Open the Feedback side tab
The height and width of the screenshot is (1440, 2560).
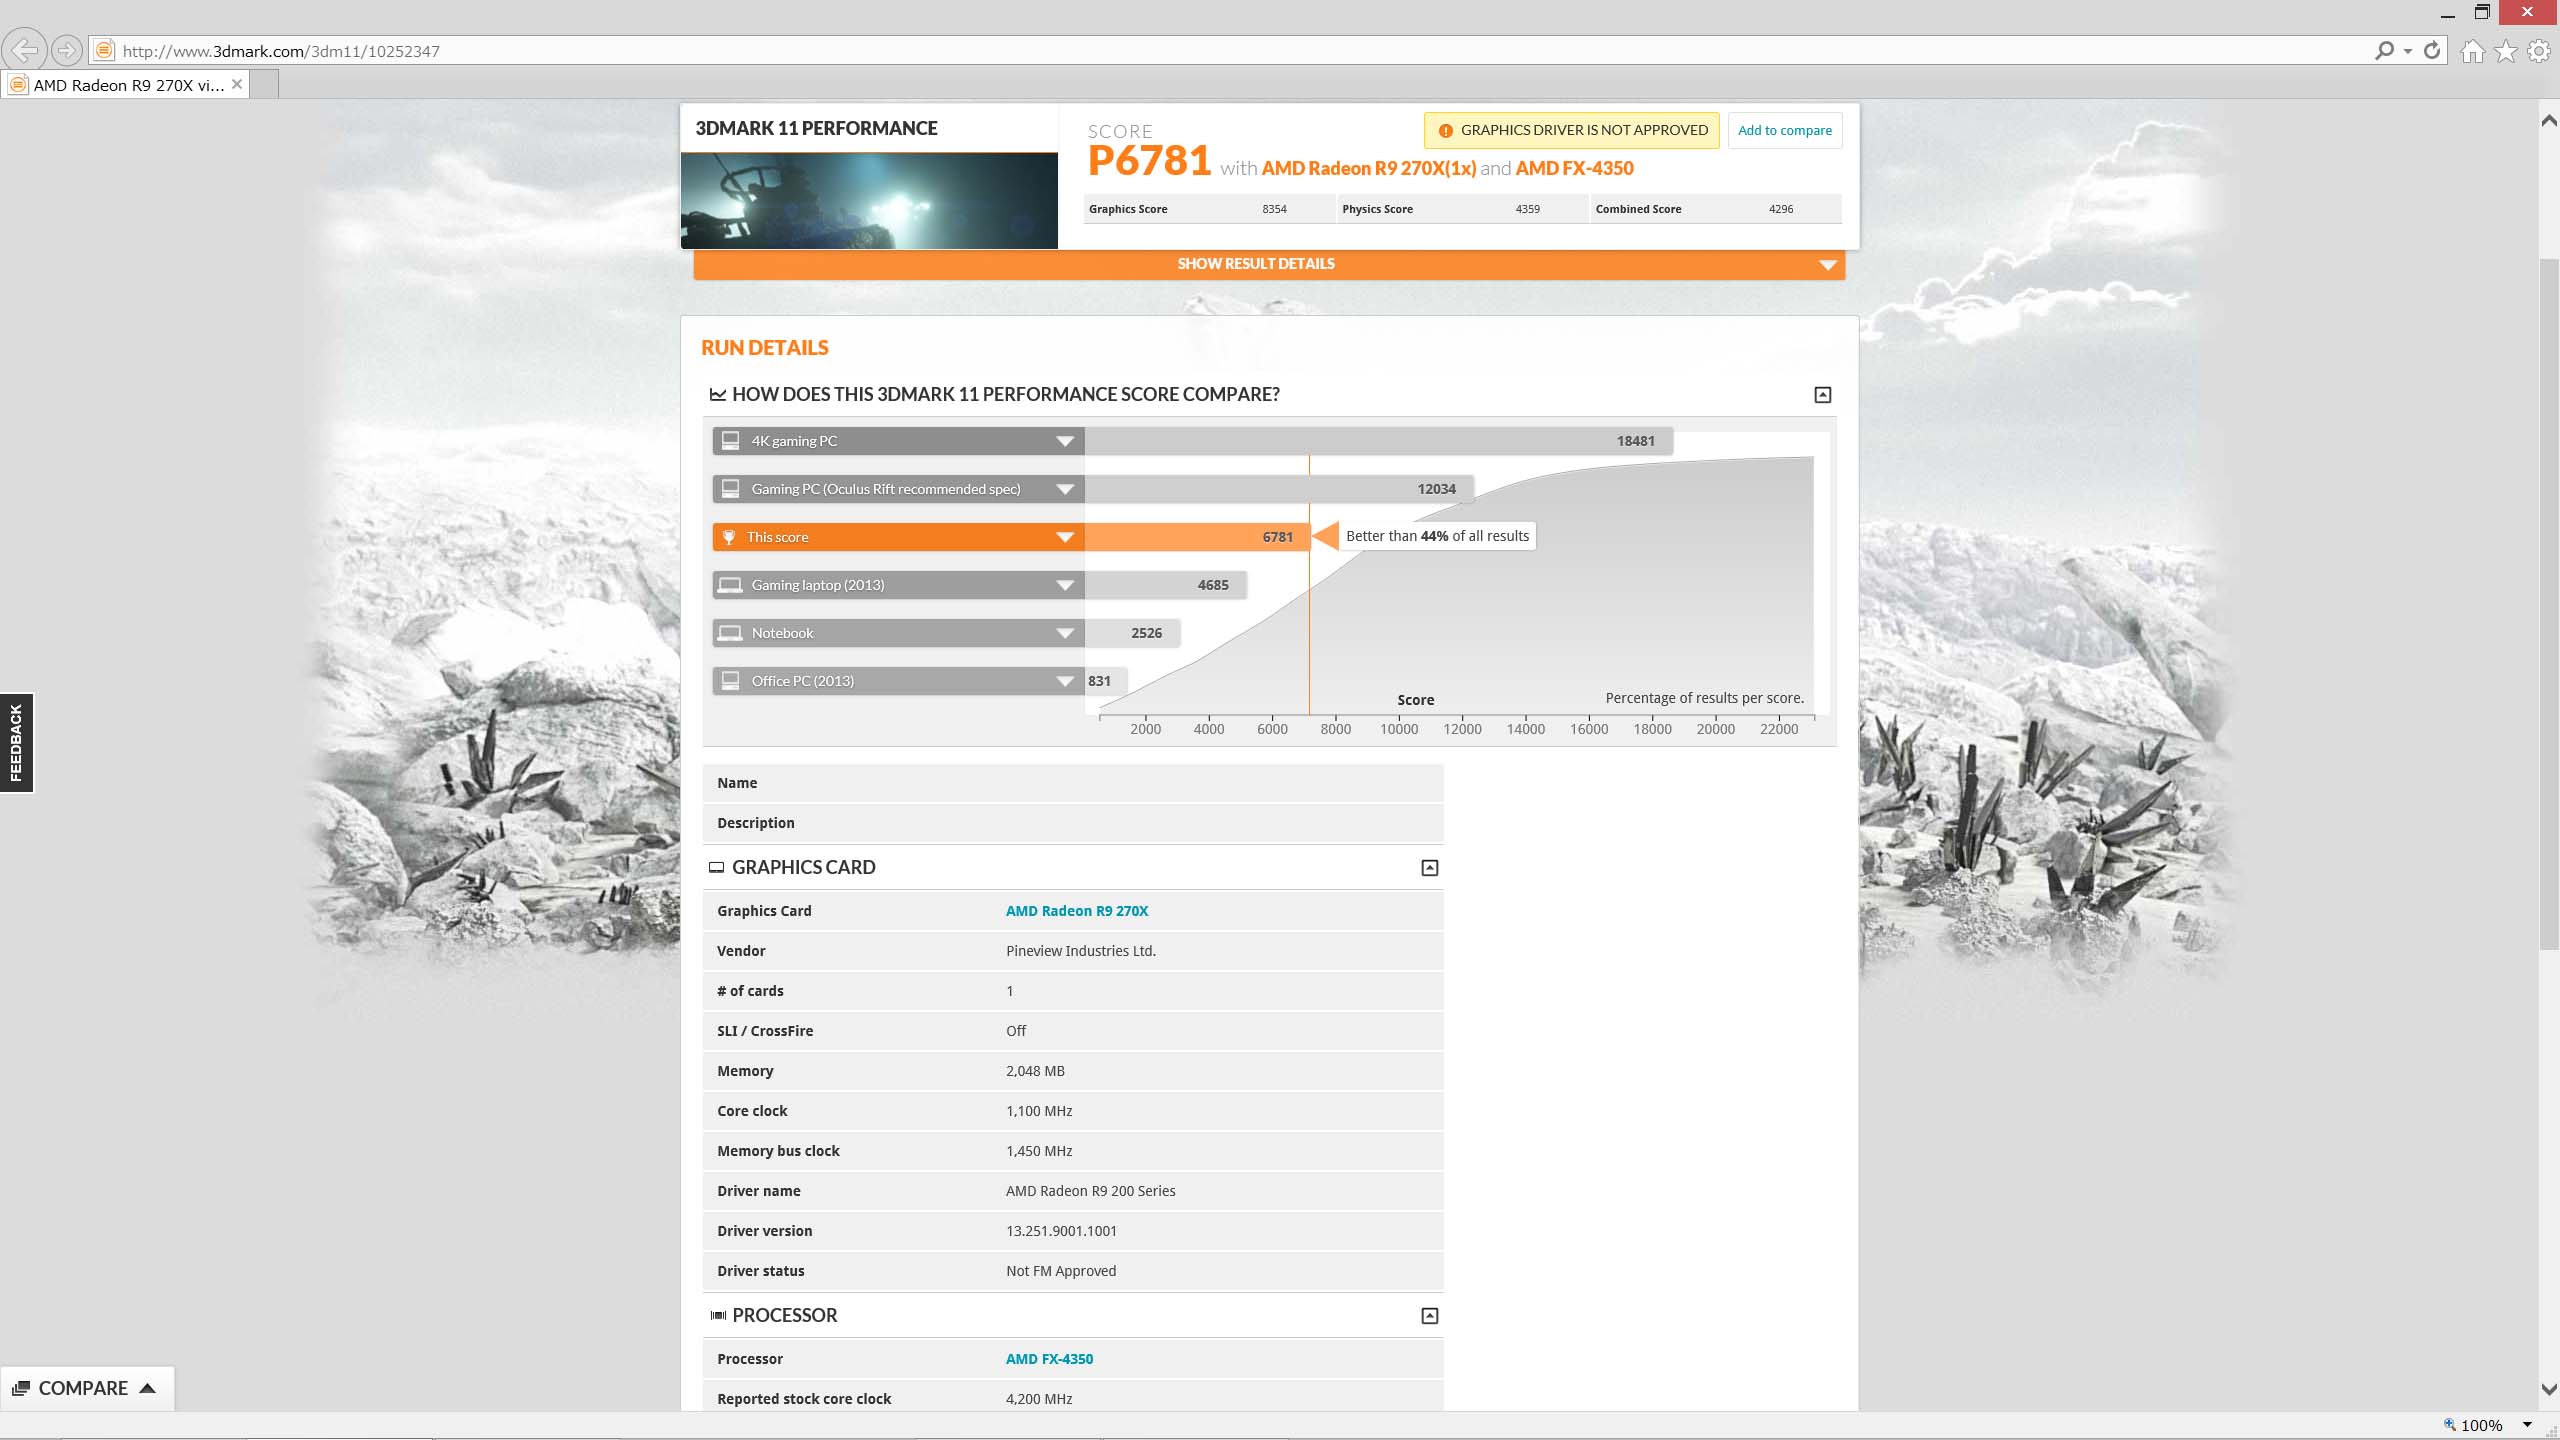17,743
